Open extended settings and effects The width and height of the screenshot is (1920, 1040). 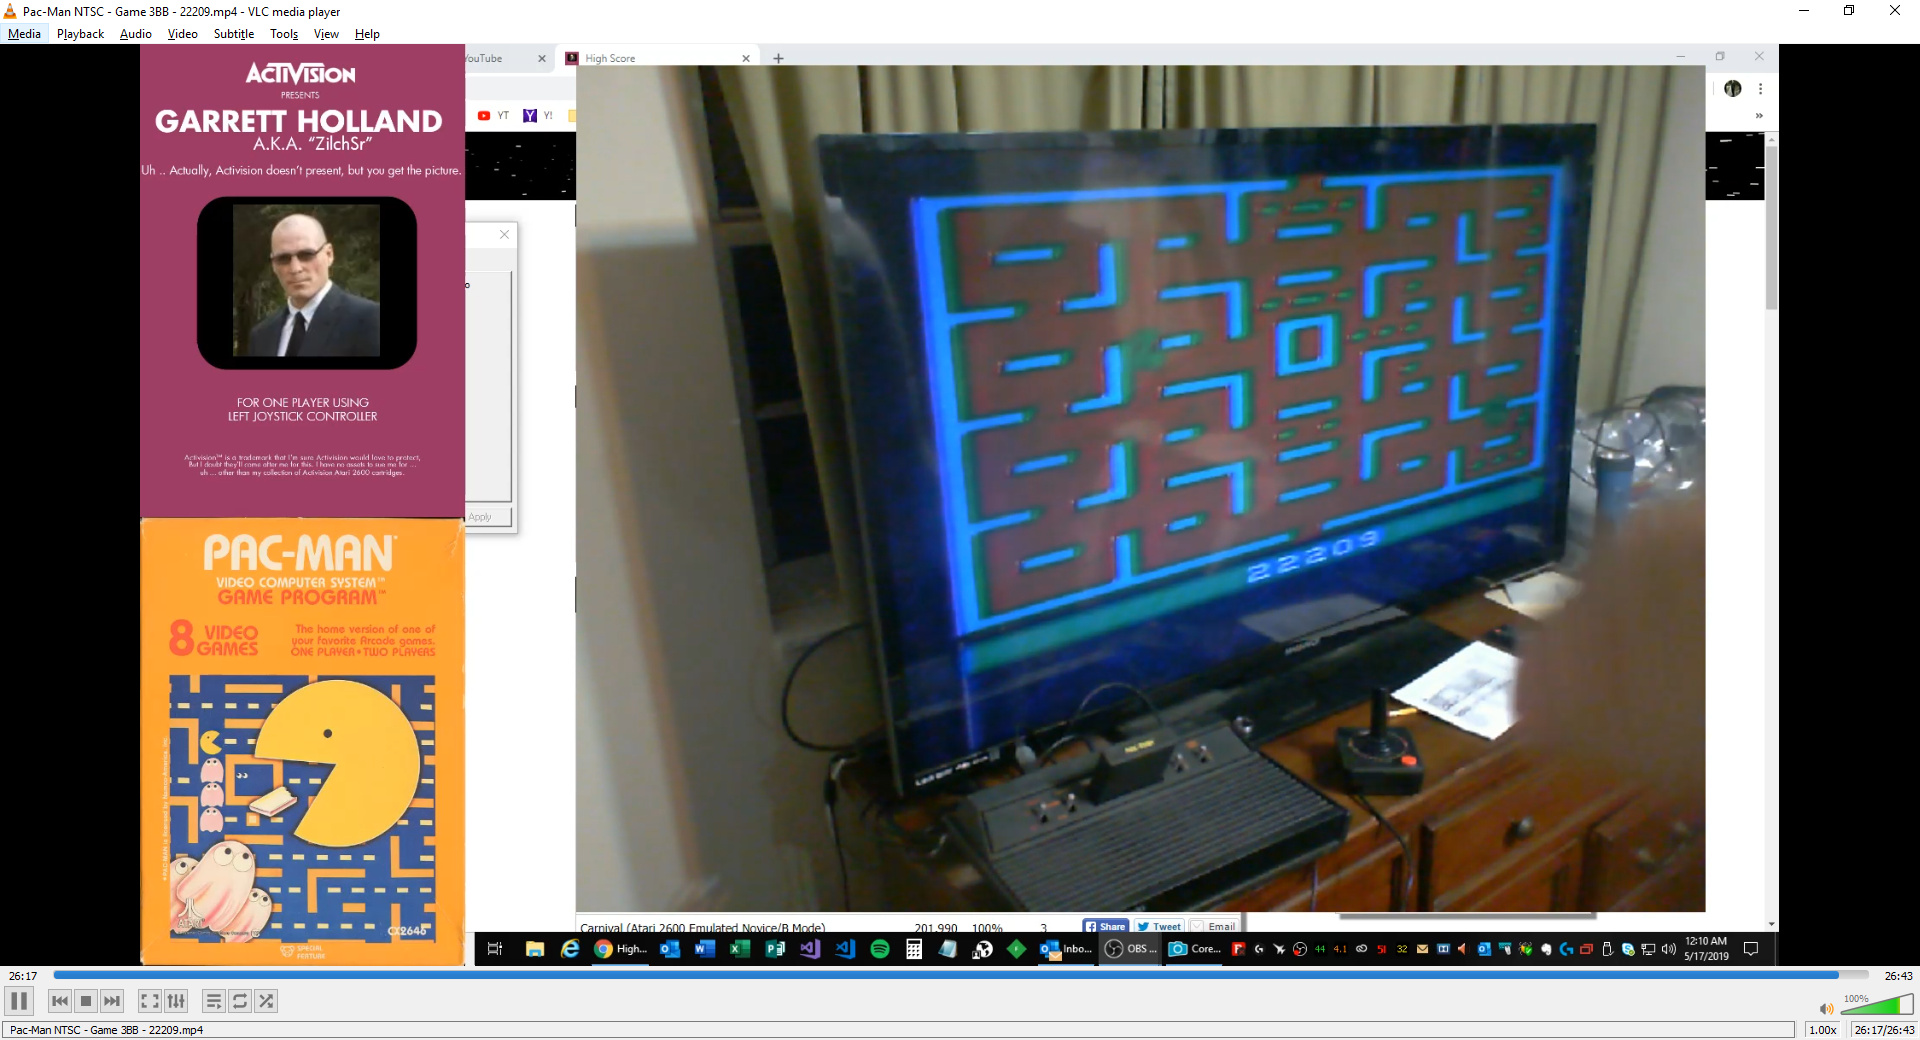tap(176, 1001)
